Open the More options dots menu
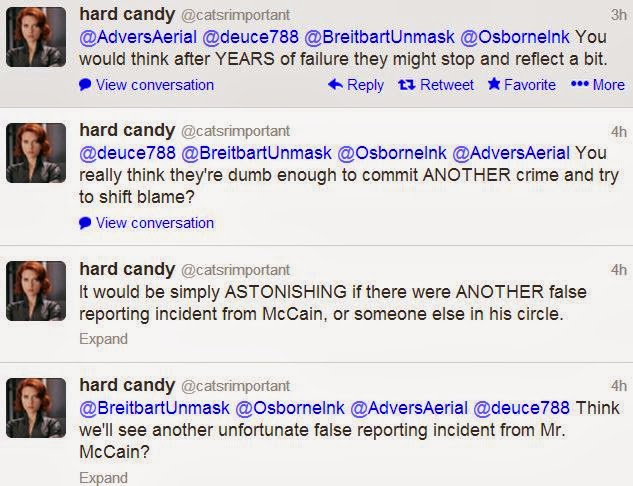 pos(578,85)
